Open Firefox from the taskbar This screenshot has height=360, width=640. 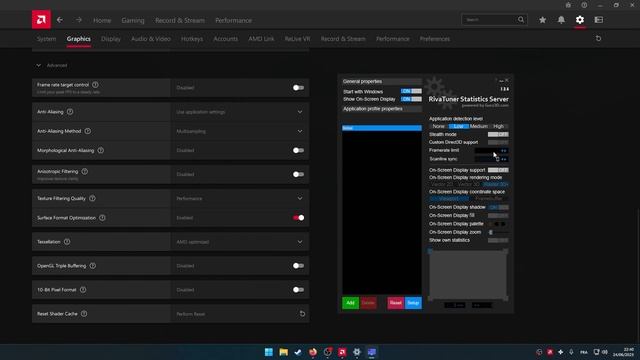[313, 352]
